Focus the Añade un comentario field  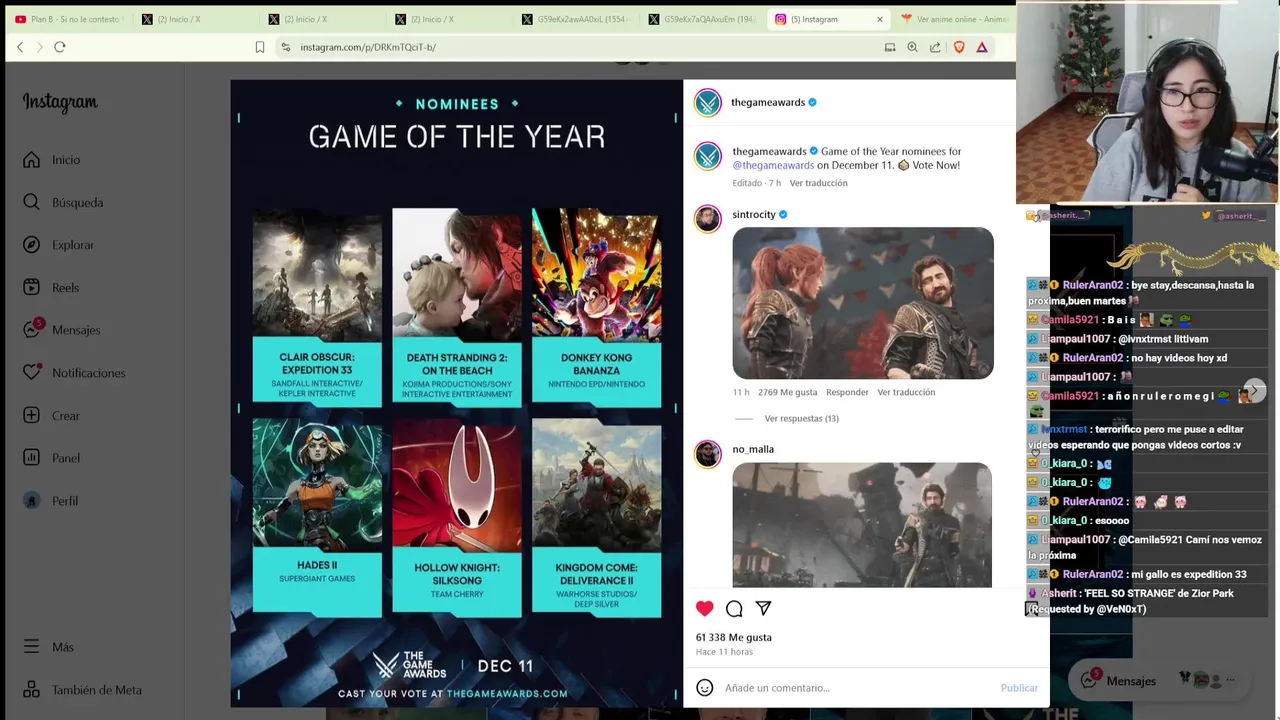(x=858, y=688)
